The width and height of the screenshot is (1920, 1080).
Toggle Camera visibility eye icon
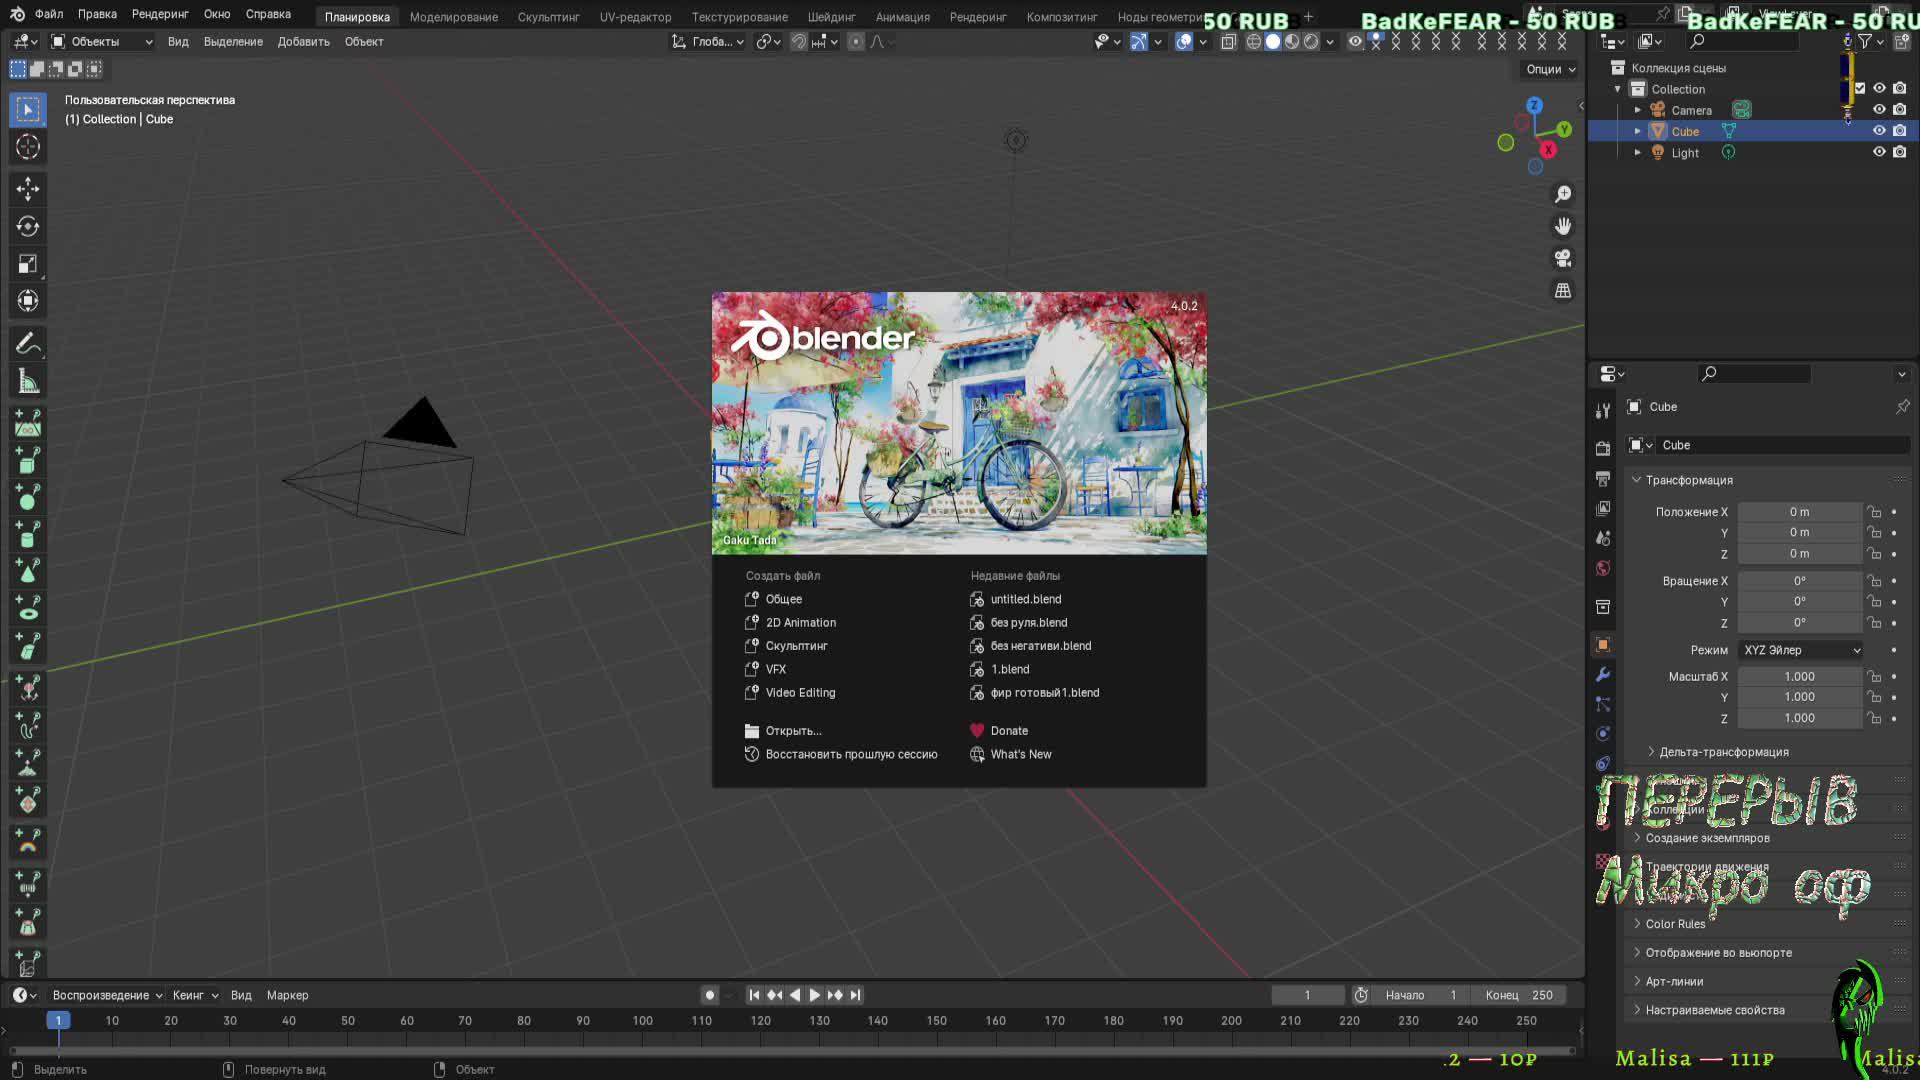coord(1879,110)
